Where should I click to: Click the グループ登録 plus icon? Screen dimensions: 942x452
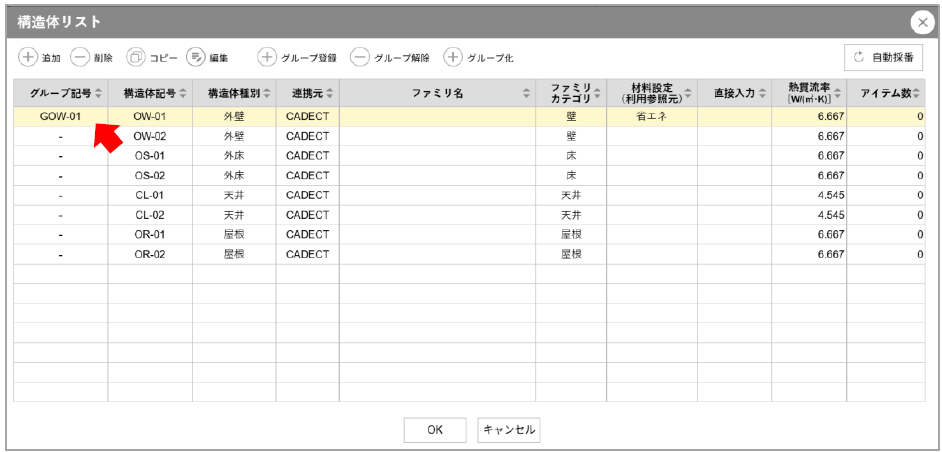click(267, 57)
